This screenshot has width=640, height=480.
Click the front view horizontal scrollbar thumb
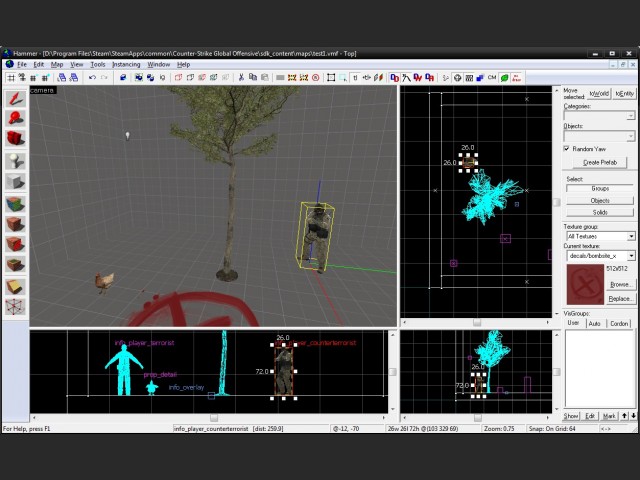point(214,418)
